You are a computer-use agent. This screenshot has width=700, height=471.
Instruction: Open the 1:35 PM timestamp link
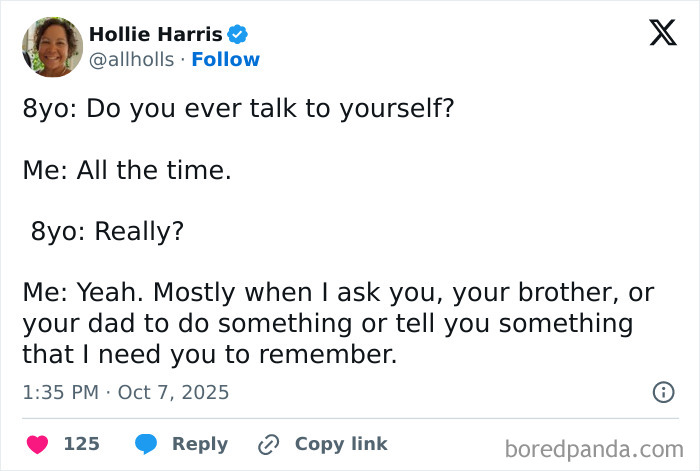[x=60, y=392]
